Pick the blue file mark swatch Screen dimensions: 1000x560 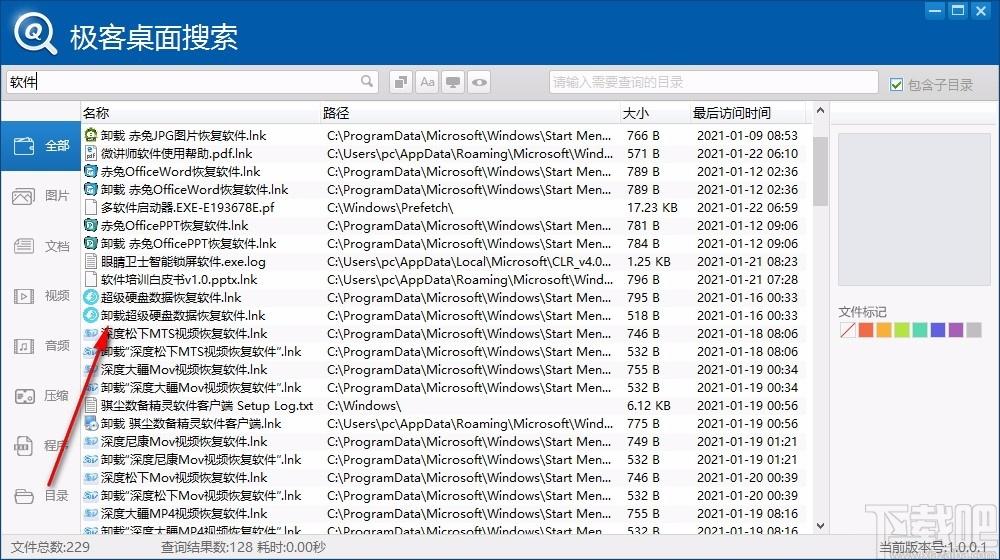938,330
